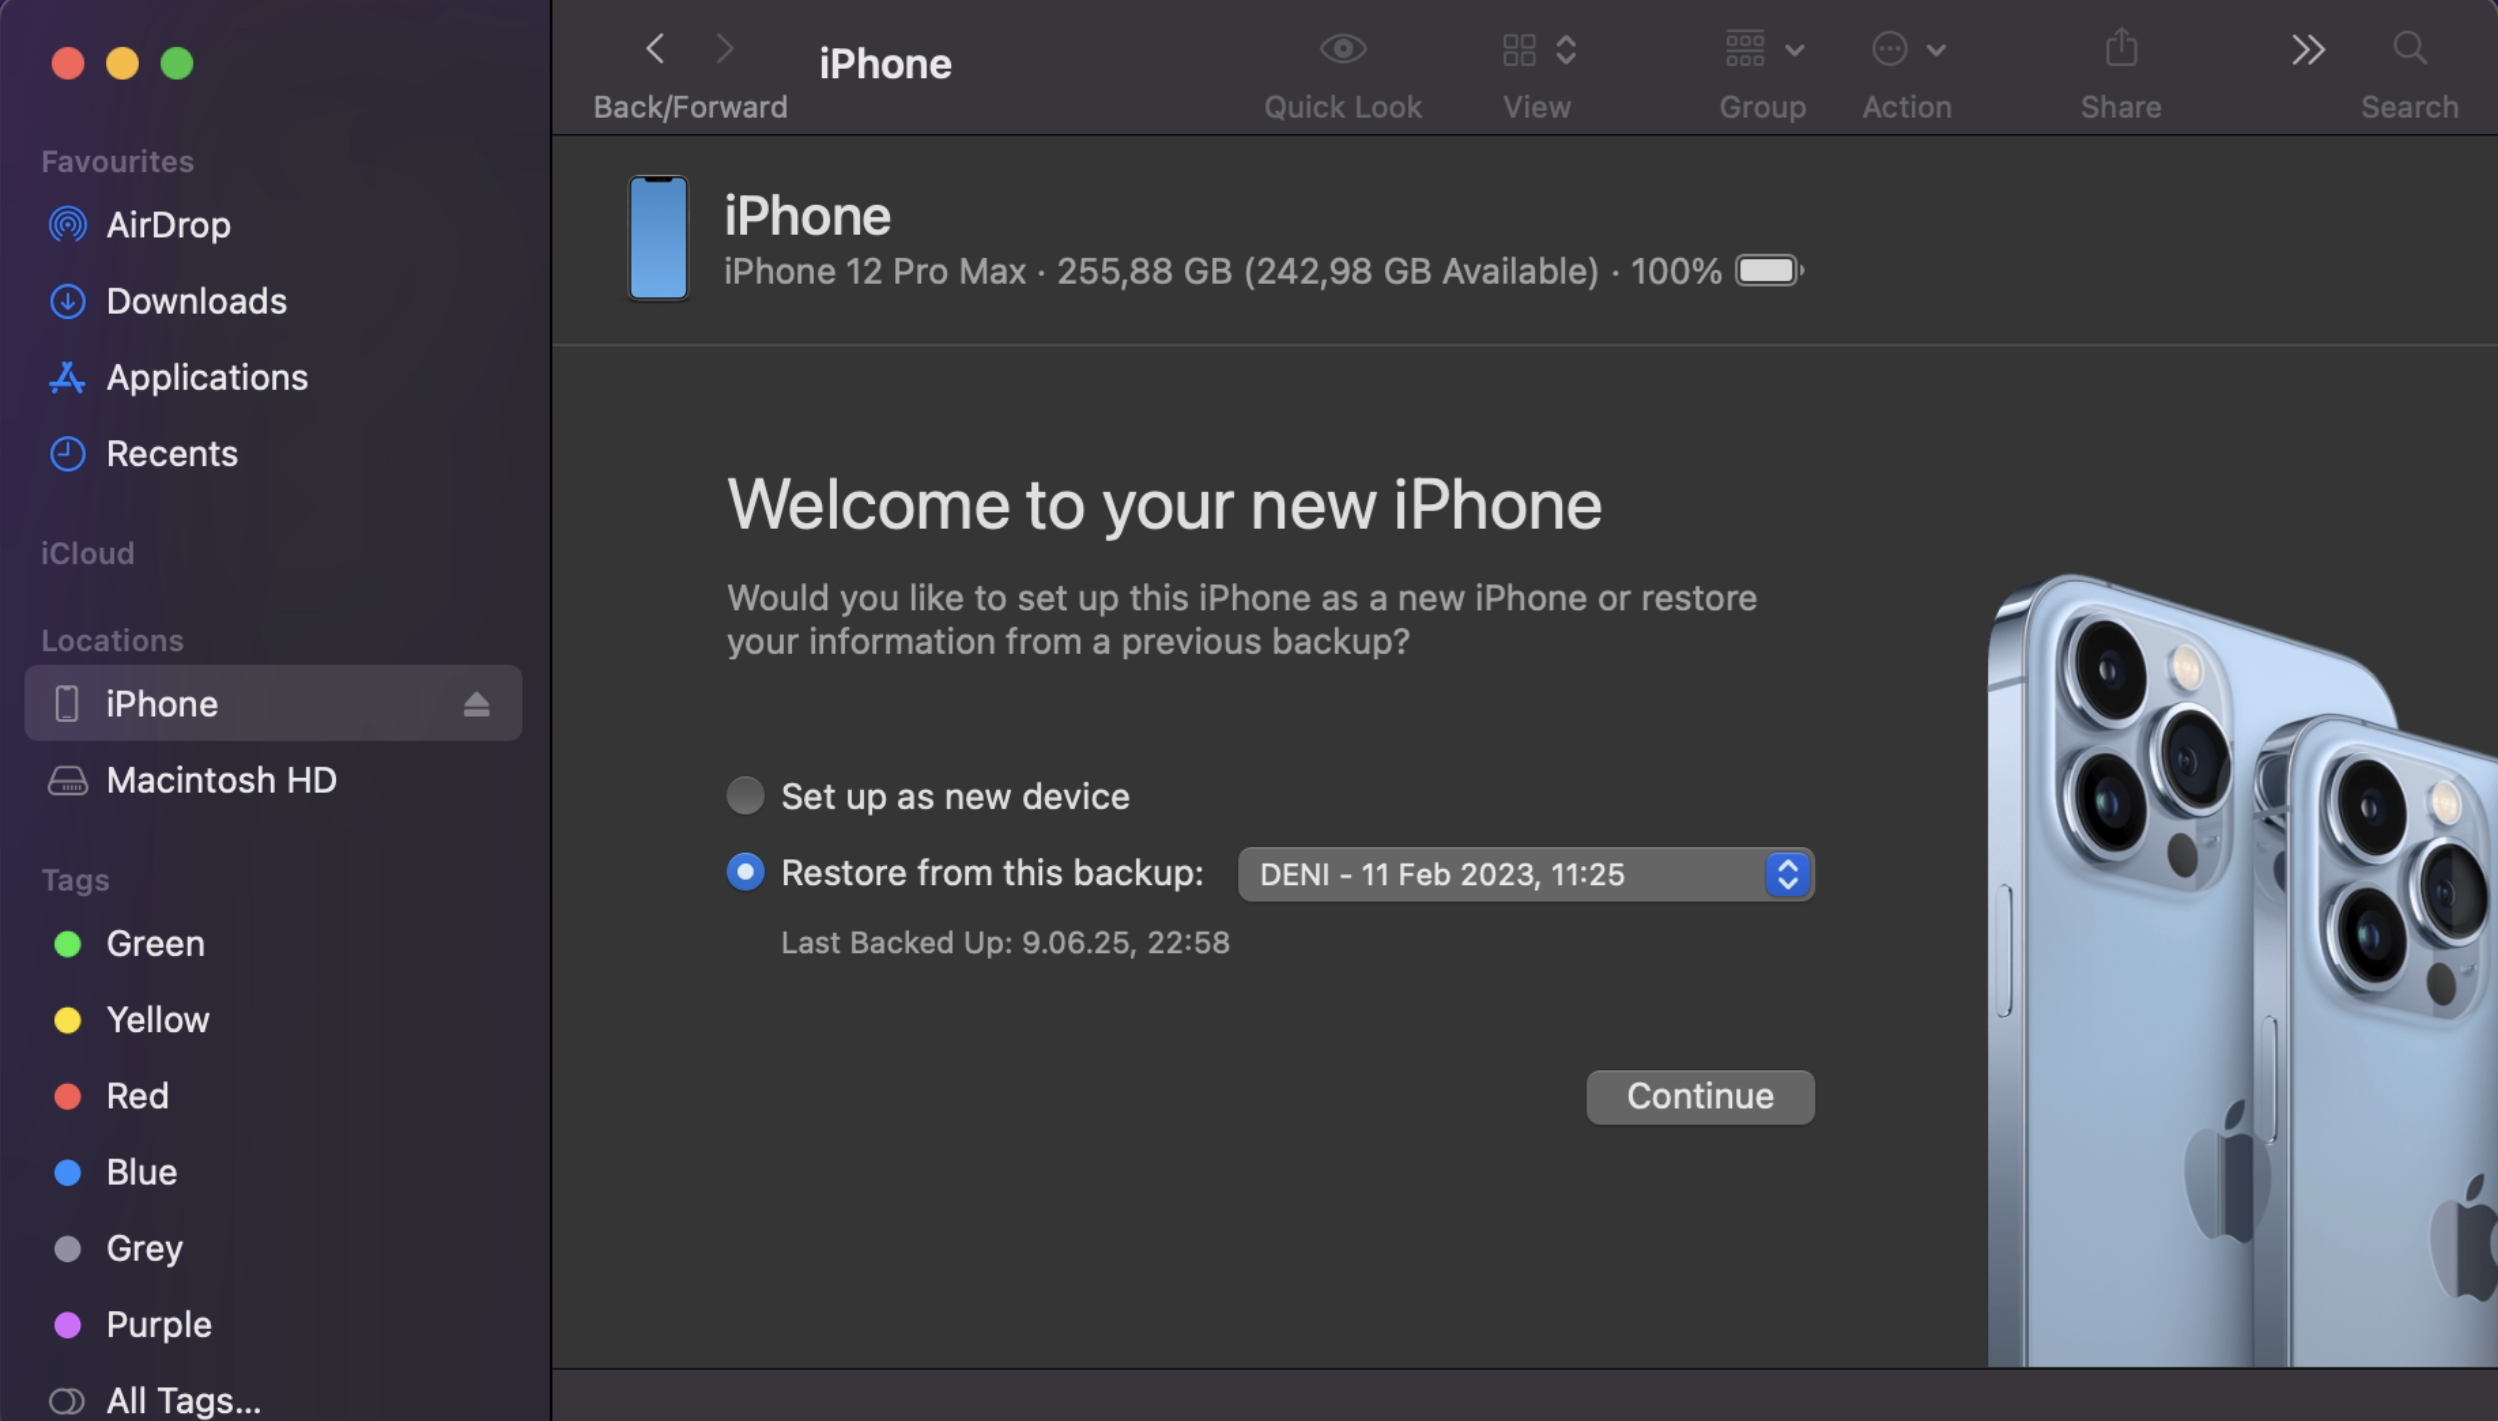Screen dimensions: 2498x1421
Task: Select the Grey tag
Action: point(273,1248)
